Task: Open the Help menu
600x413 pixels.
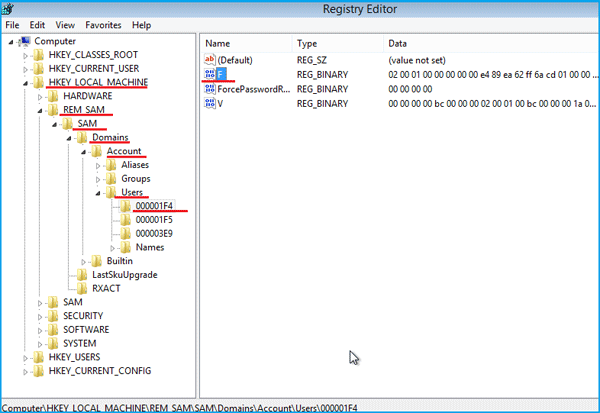Action: point(142,25)
